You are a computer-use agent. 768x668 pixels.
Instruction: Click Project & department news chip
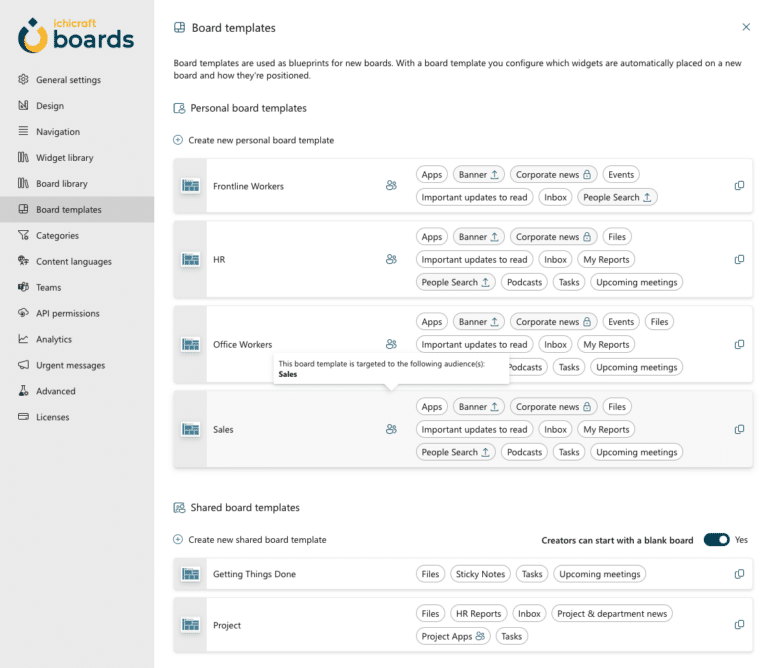point(612,614)
